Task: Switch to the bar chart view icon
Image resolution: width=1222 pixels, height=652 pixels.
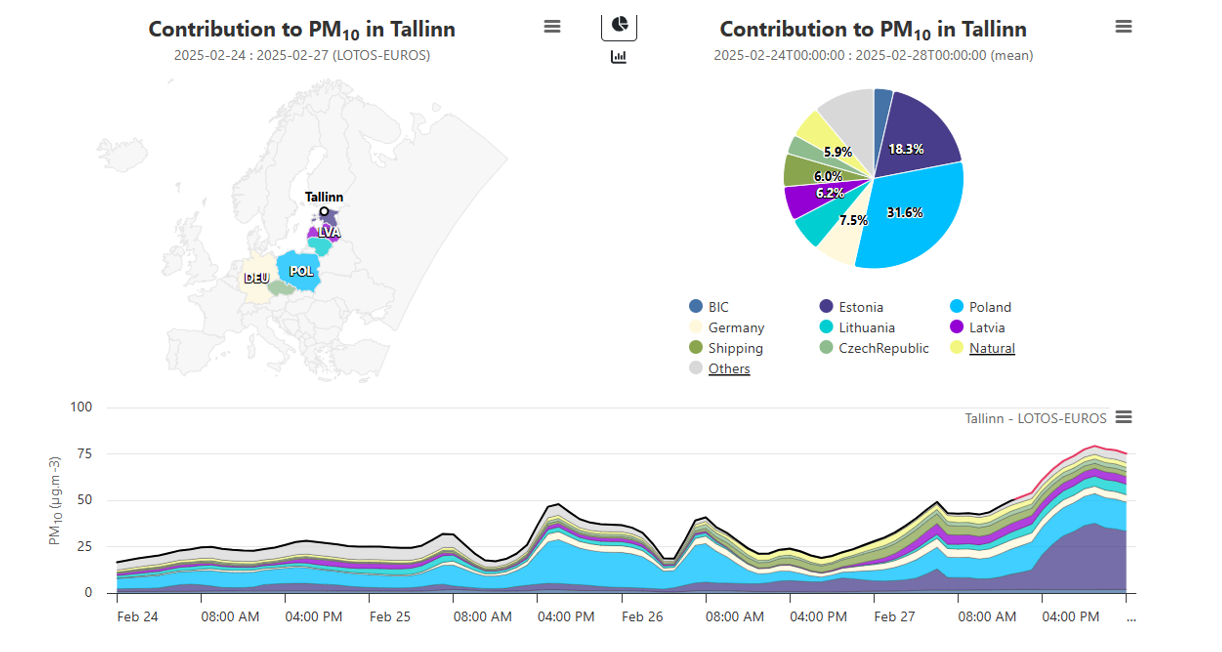Action: click(619, 57)
